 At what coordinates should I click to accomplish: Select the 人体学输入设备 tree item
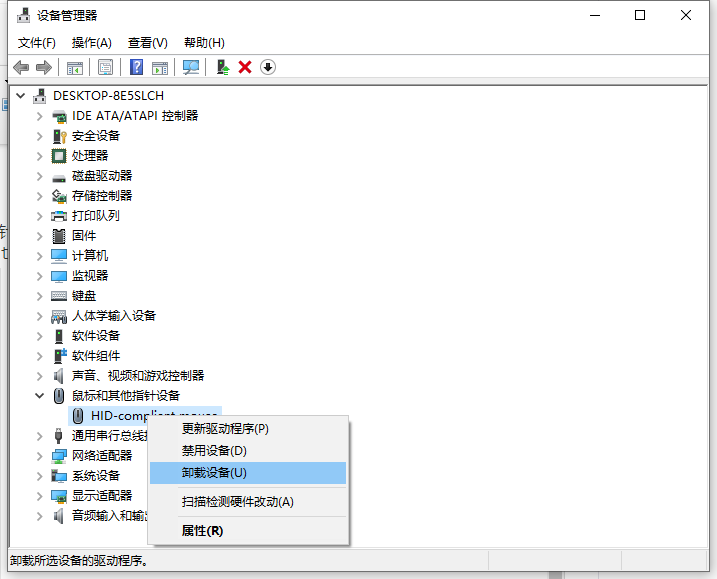[x=113, y=316]
